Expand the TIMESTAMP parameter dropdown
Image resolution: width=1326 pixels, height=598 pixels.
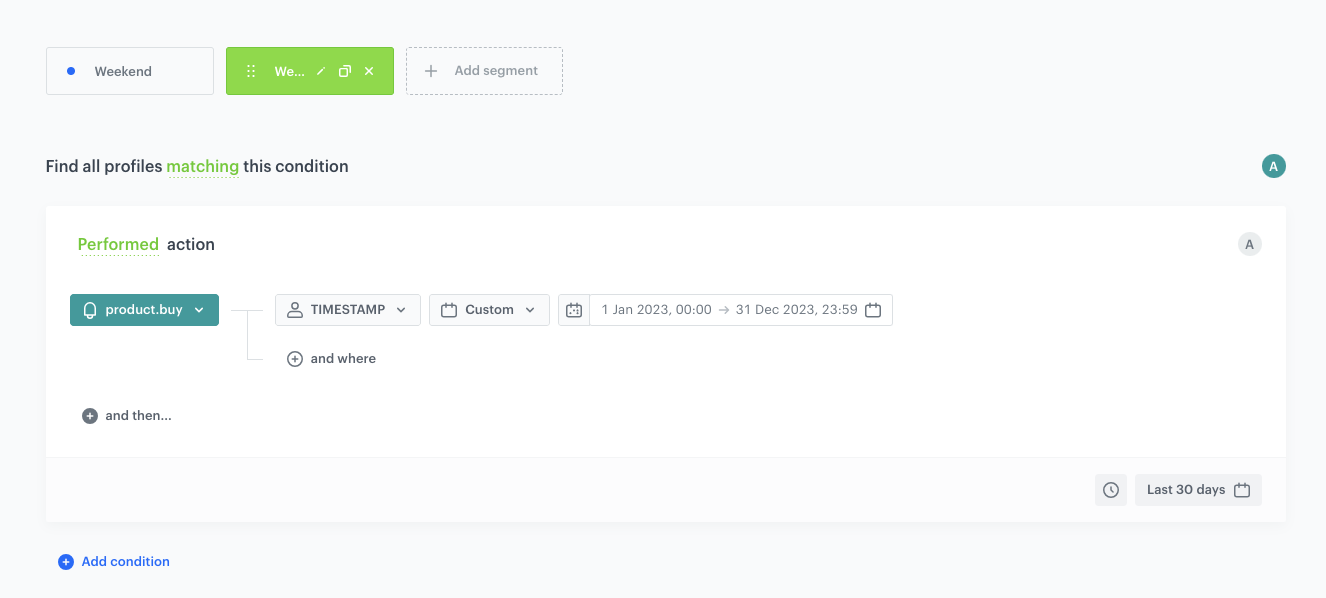point(347,310)
